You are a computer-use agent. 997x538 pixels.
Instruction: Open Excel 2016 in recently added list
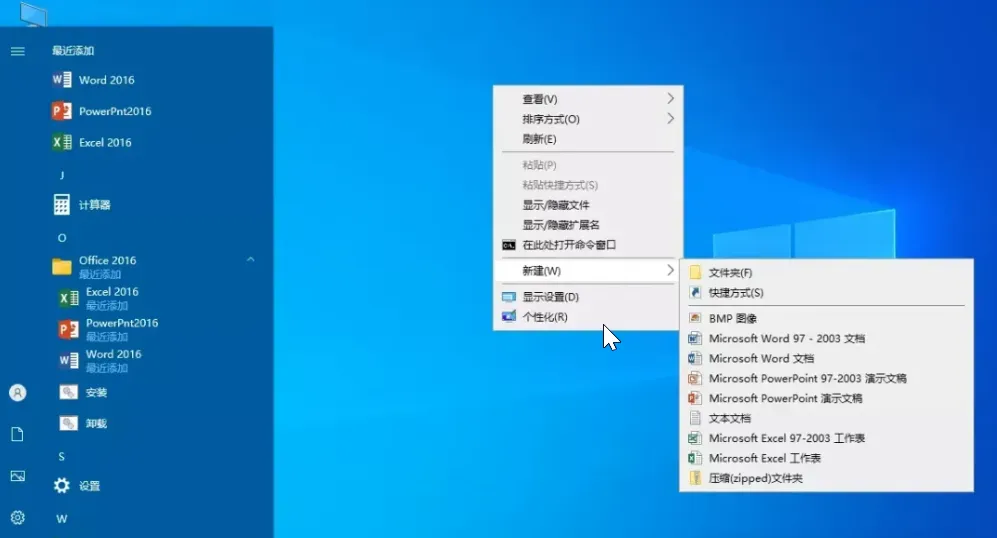tap(92, 142)
